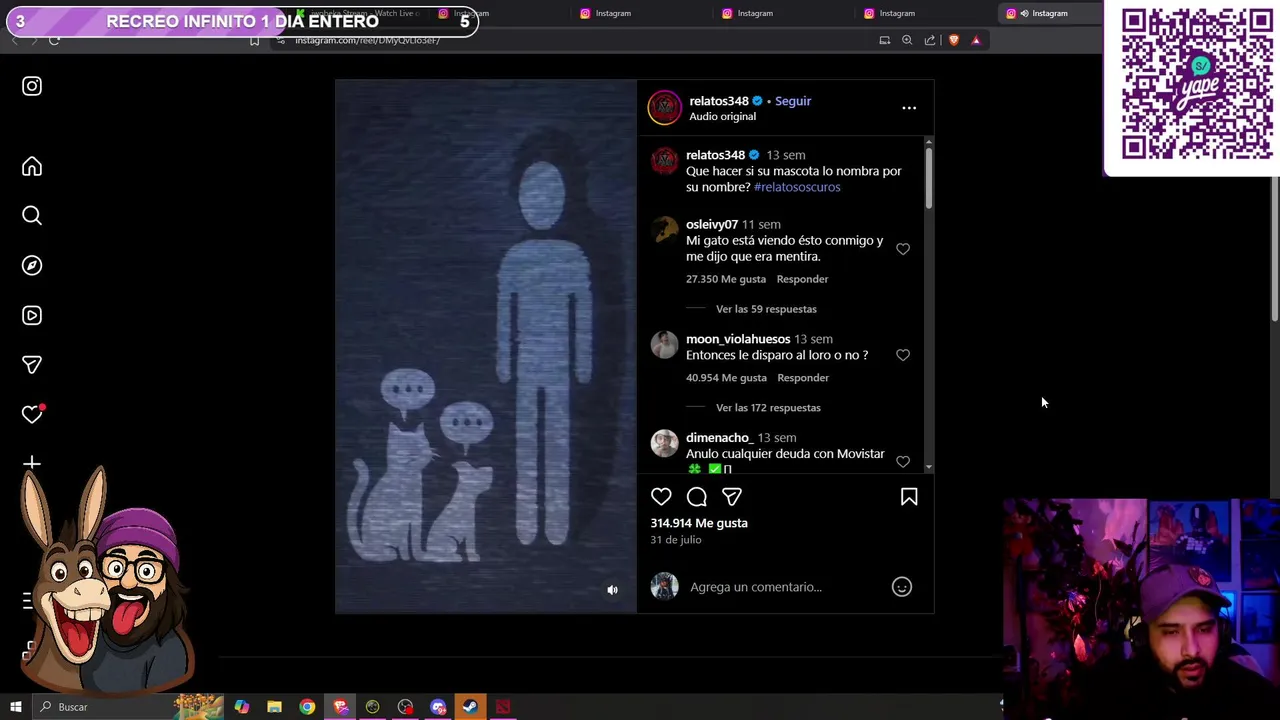The image size is (1280, 720).
Task: Like the post with the heart icon
Action: 661,497
